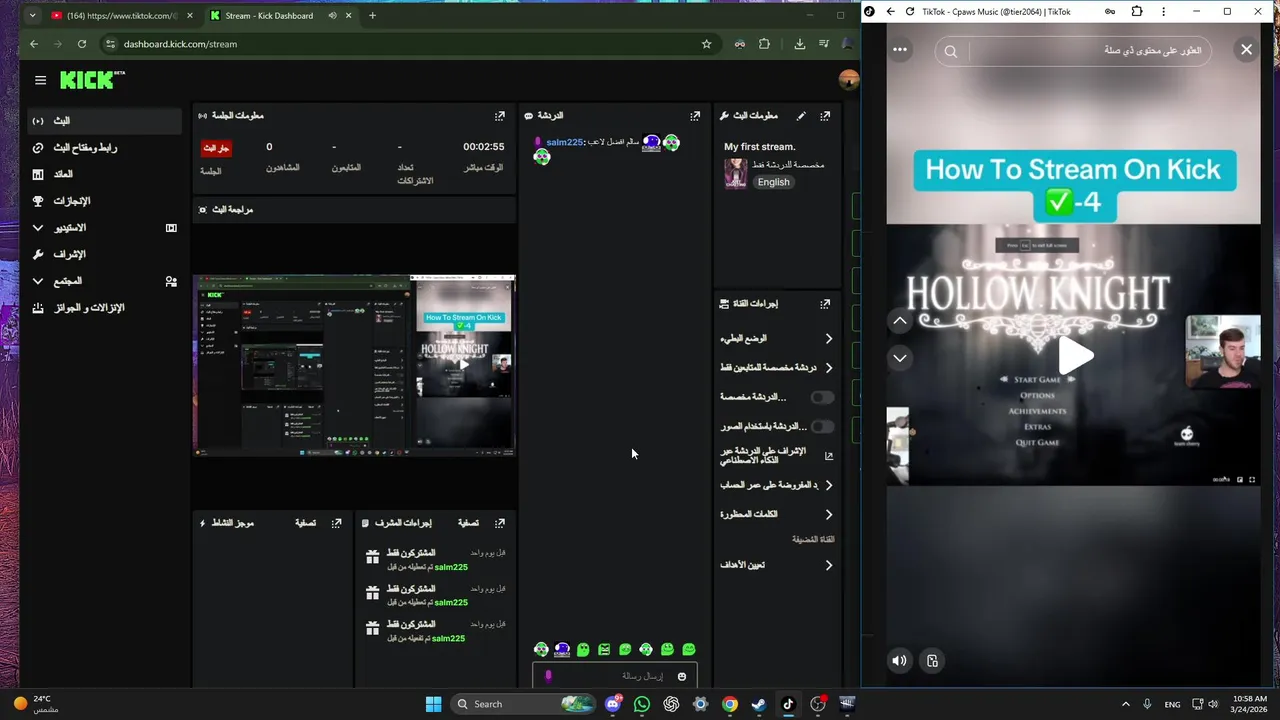Toggle the الدردشة باستخدام الصور switch
This screenshot has width=1280, height=720.
pyautogui.click(x=822, y=426)
